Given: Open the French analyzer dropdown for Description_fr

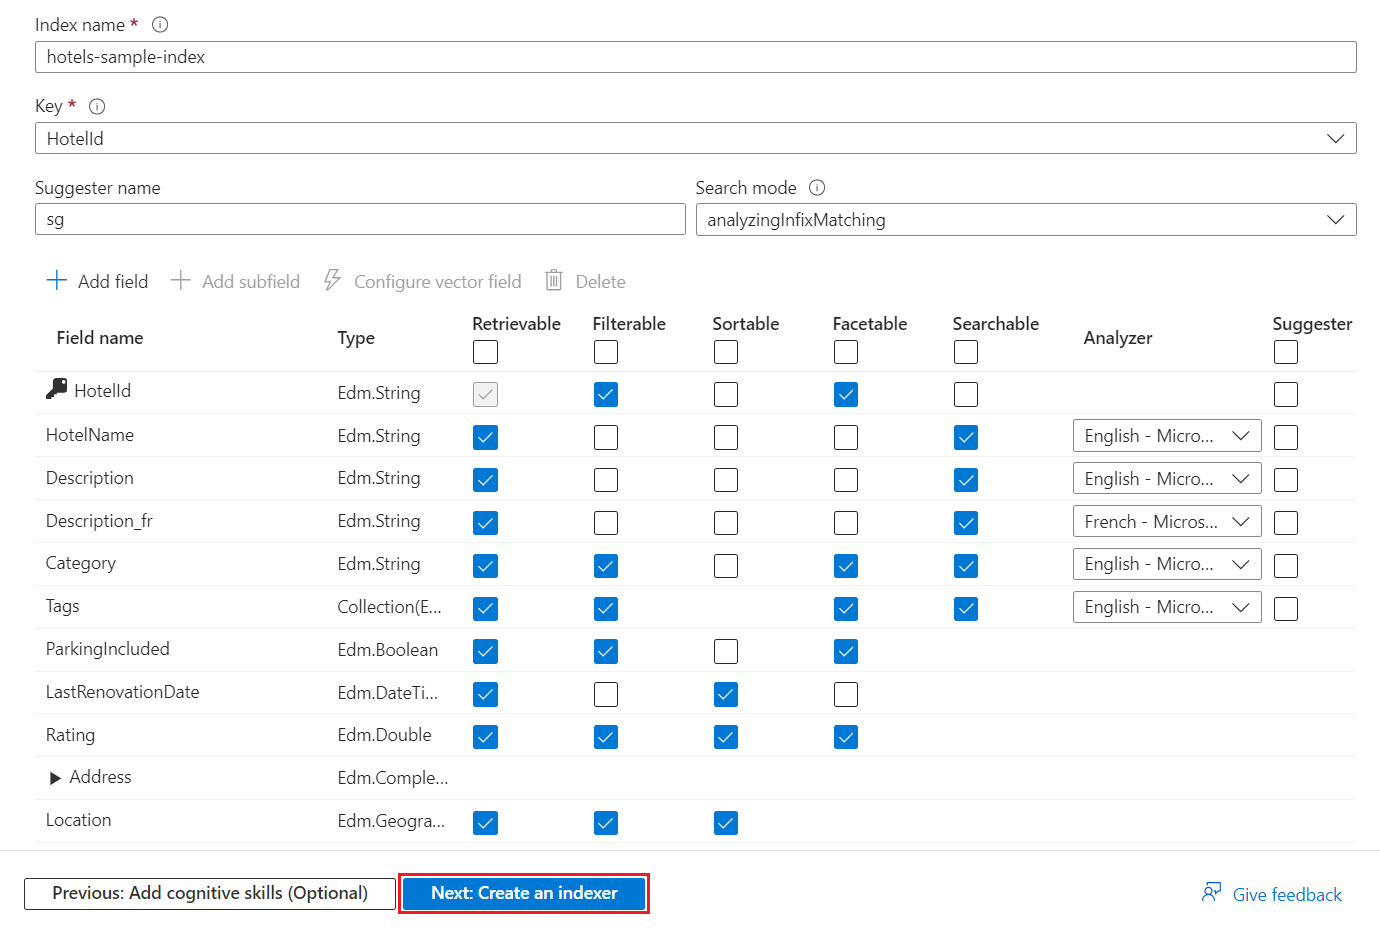Looking at the screenshot, I should pos(1166,522).
